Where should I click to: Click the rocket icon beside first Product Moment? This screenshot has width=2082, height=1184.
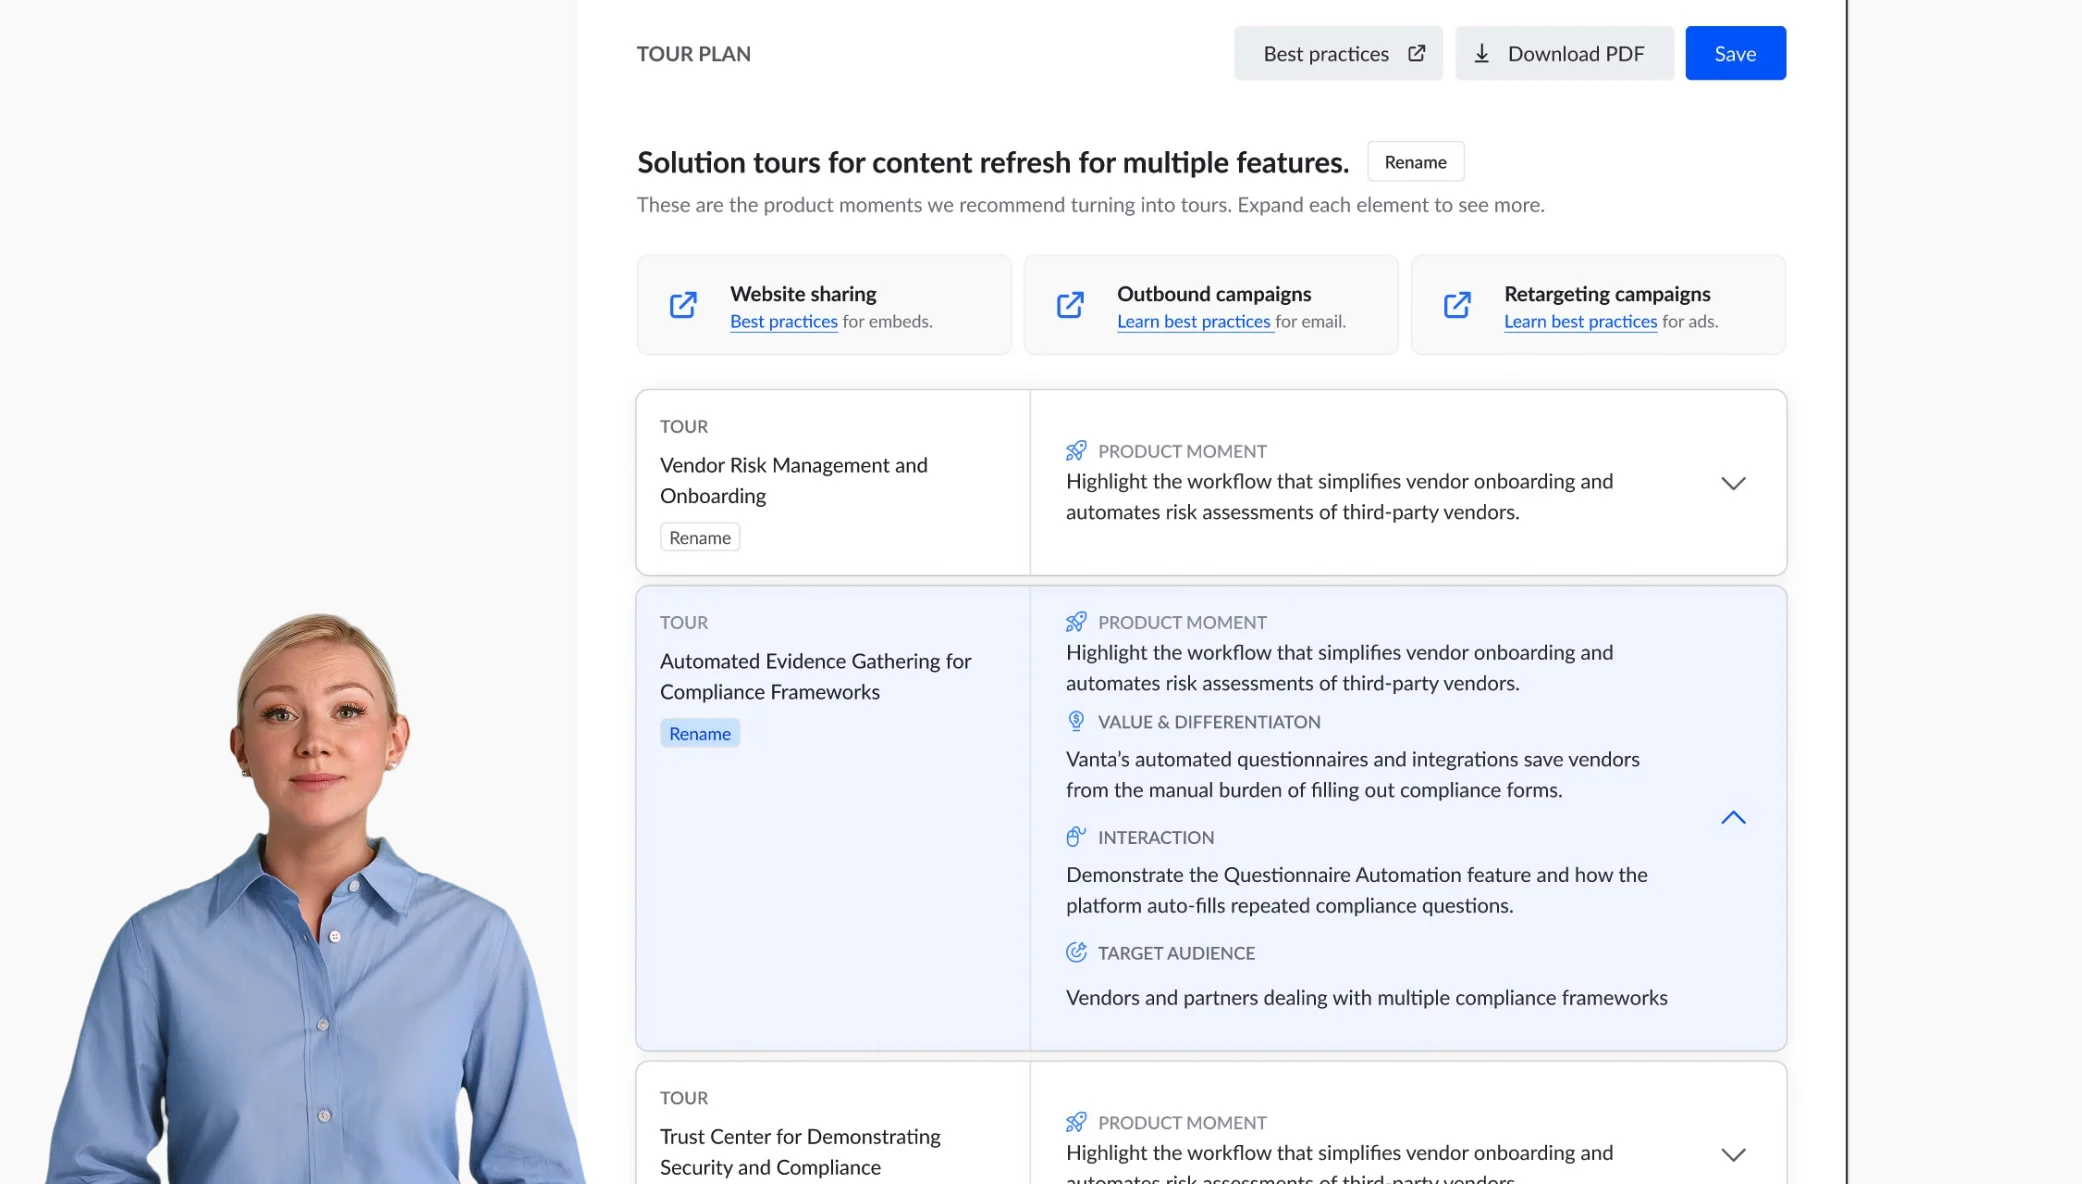click(x=1076, y=451)
